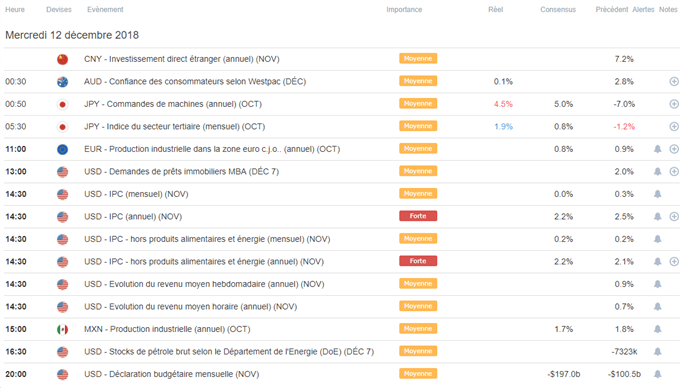Add note plus icon for EUR Production industrielle
Screen dimensions: 680x388
(x=674, y=149)
